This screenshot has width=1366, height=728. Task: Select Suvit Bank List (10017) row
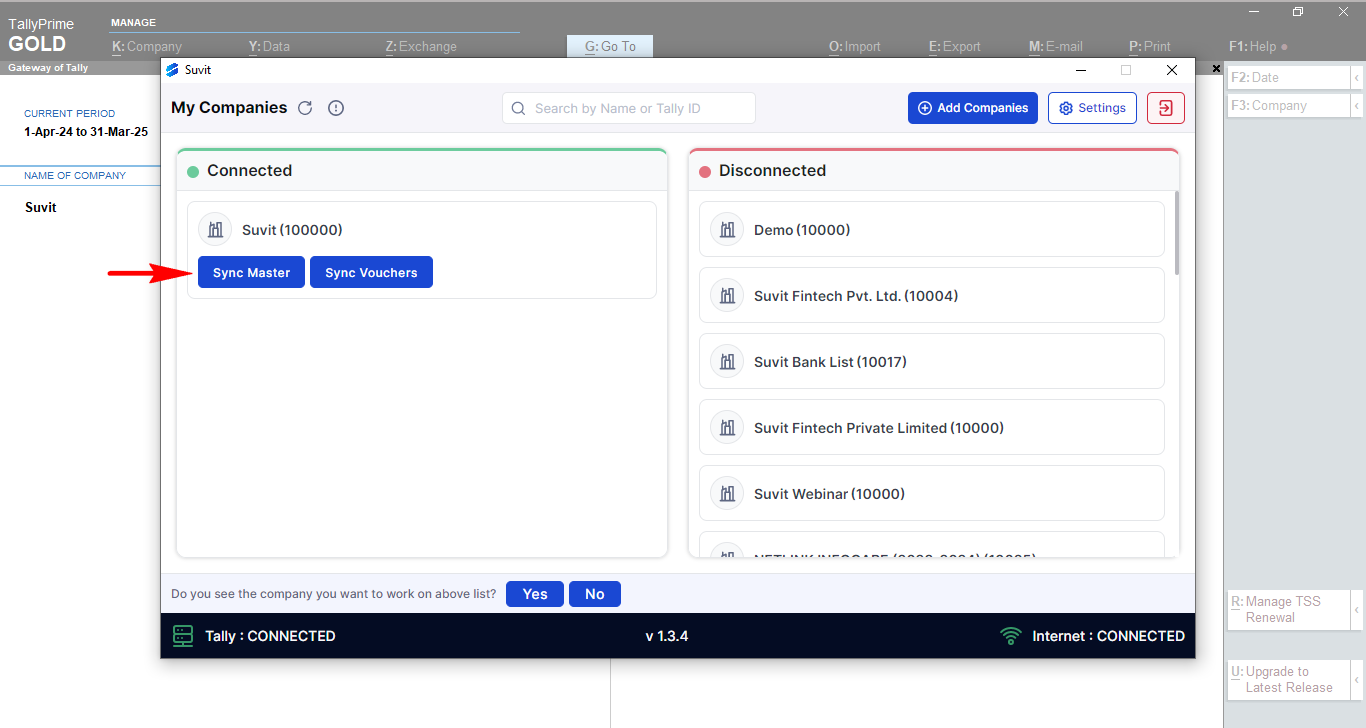pyautogui.click(x=932, y=362)
